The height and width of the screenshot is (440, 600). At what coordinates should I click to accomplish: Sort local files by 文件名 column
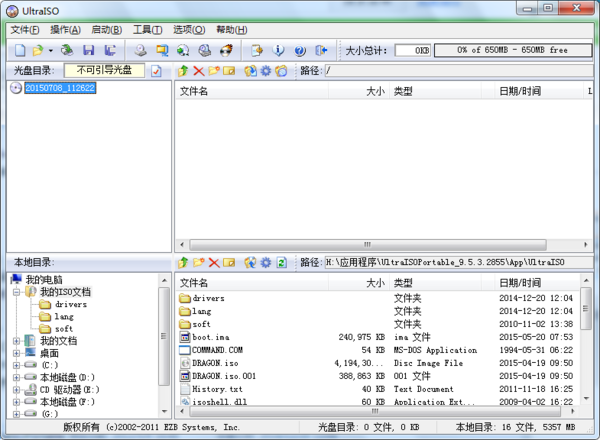click(253, 283)
